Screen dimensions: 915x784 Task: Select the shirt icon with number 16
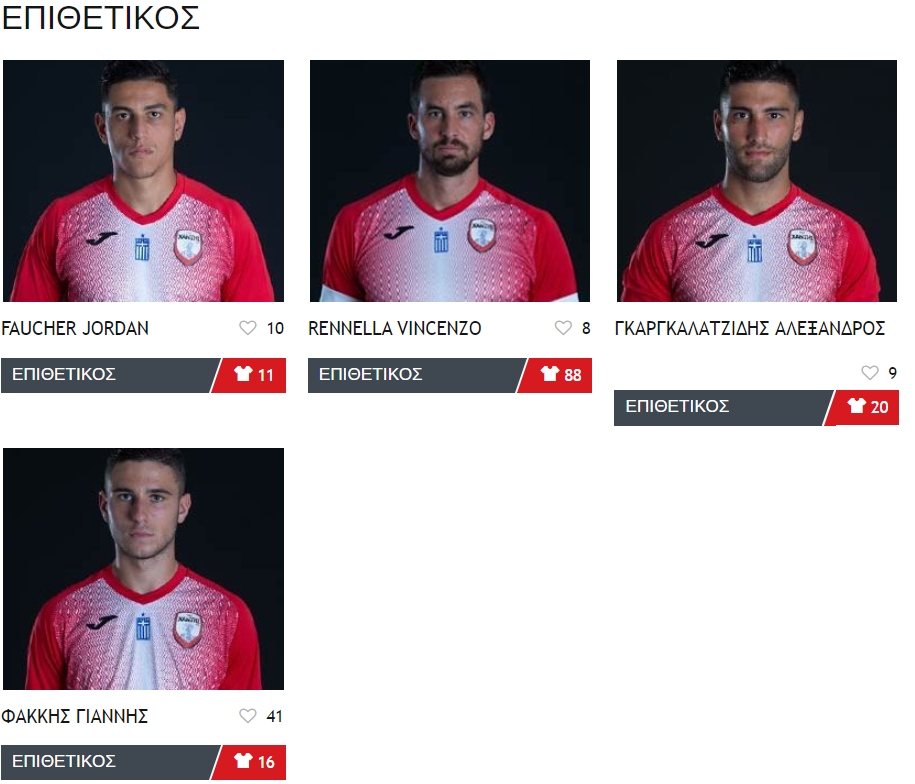(243, 761)
